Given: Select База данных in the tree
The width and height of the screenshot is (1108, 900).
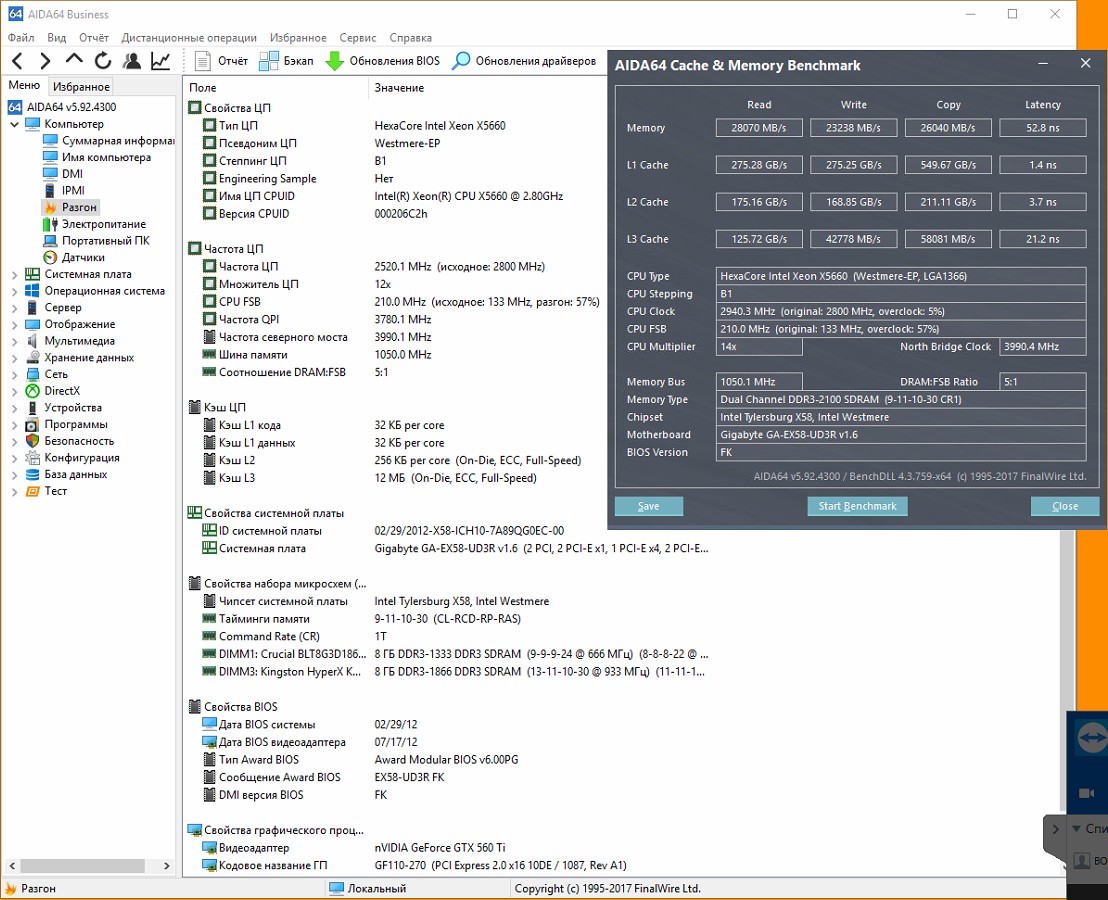Looking at the screenshot, I should (66, 474).
